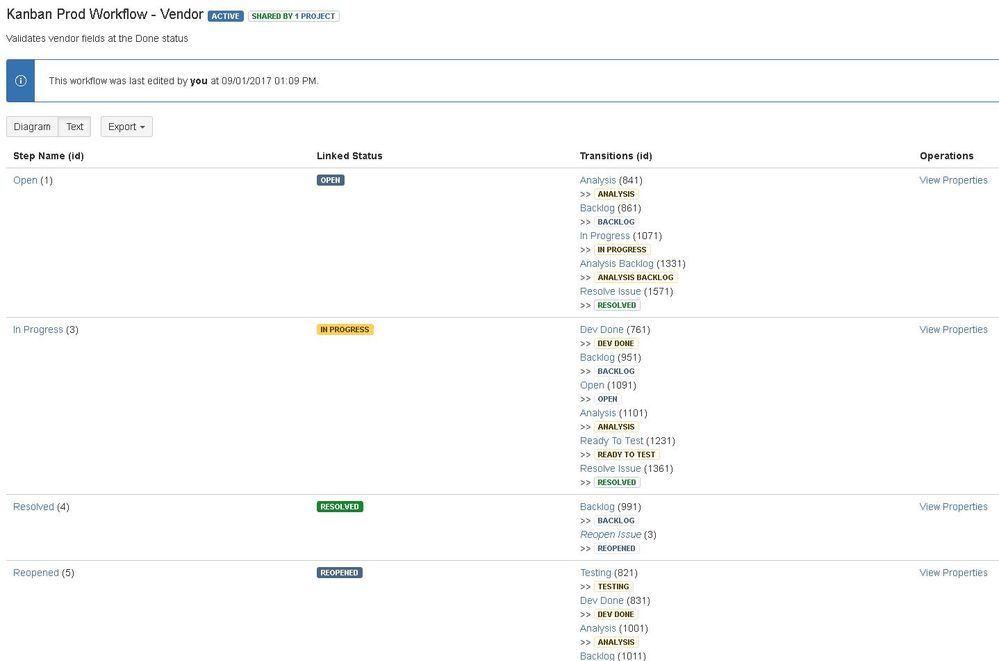Open the In Progress (1071) transition
The image size is (999, 661).
[605, 236]
